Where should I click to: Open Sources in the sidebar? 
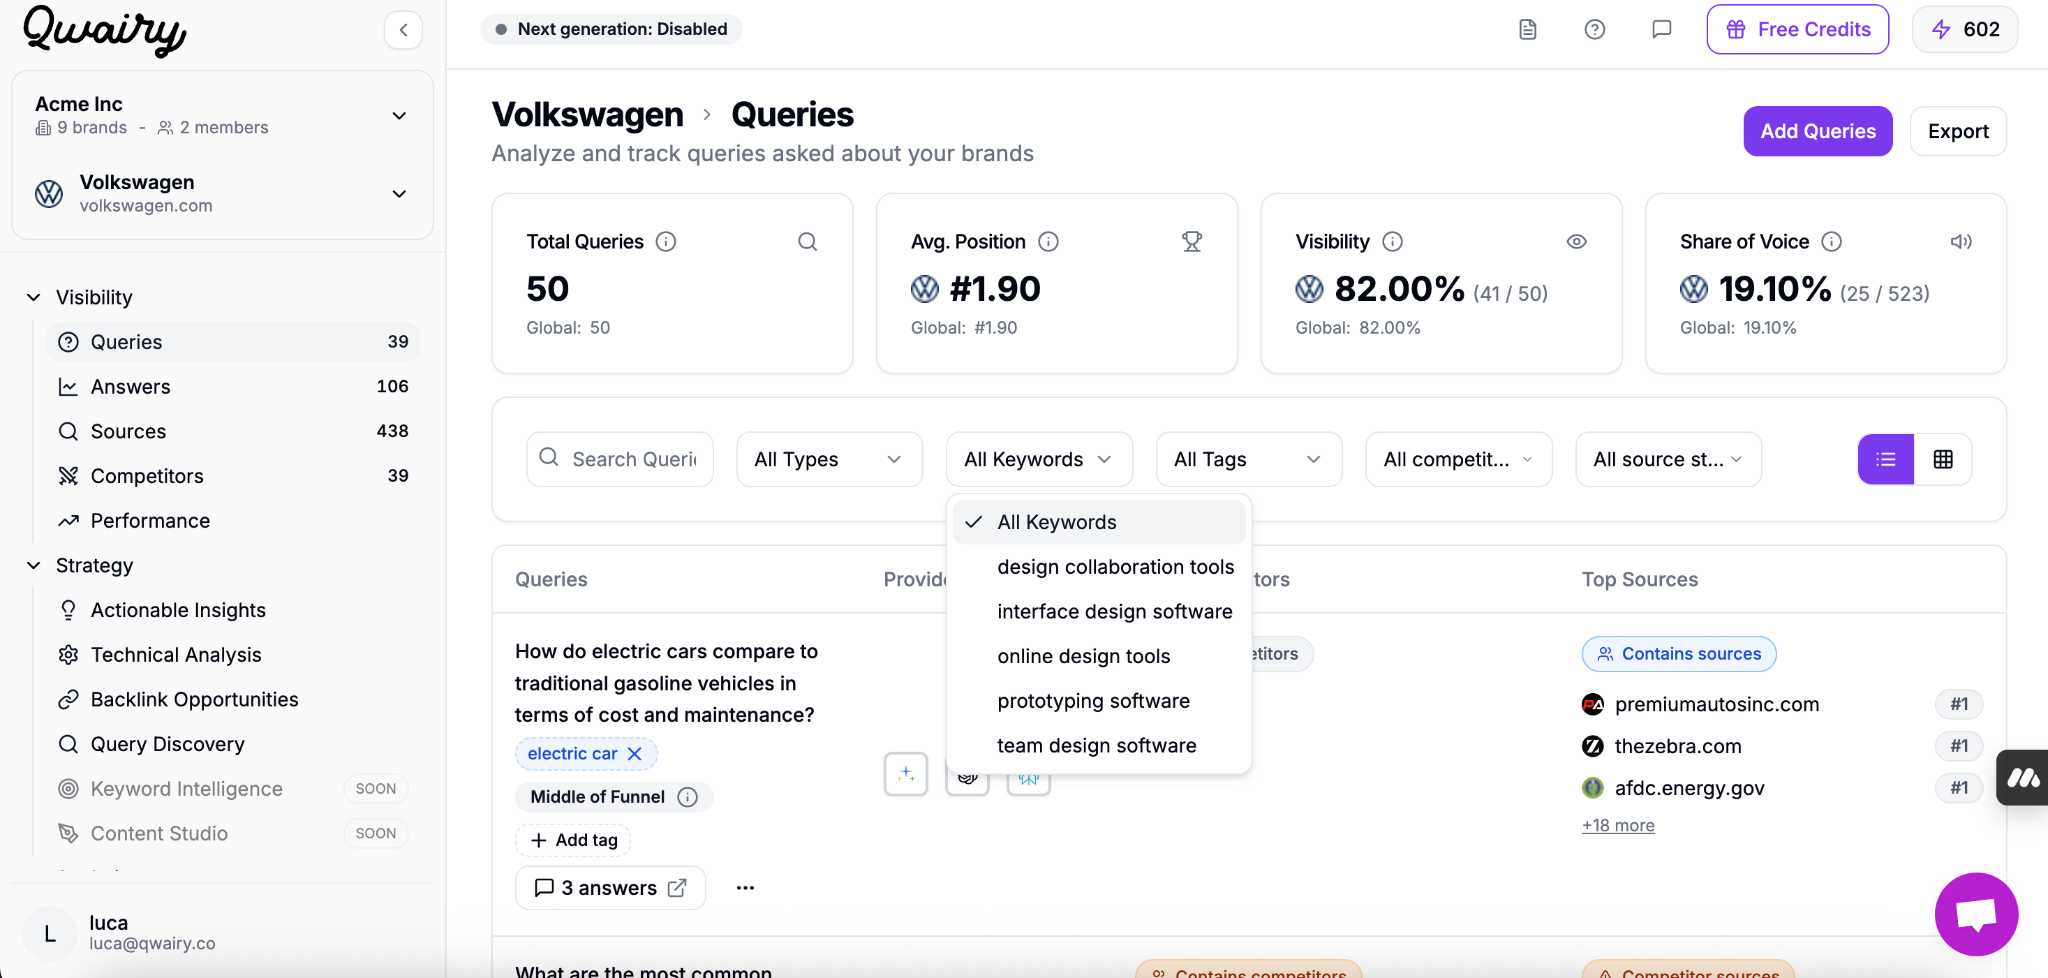tap(233, 431)
